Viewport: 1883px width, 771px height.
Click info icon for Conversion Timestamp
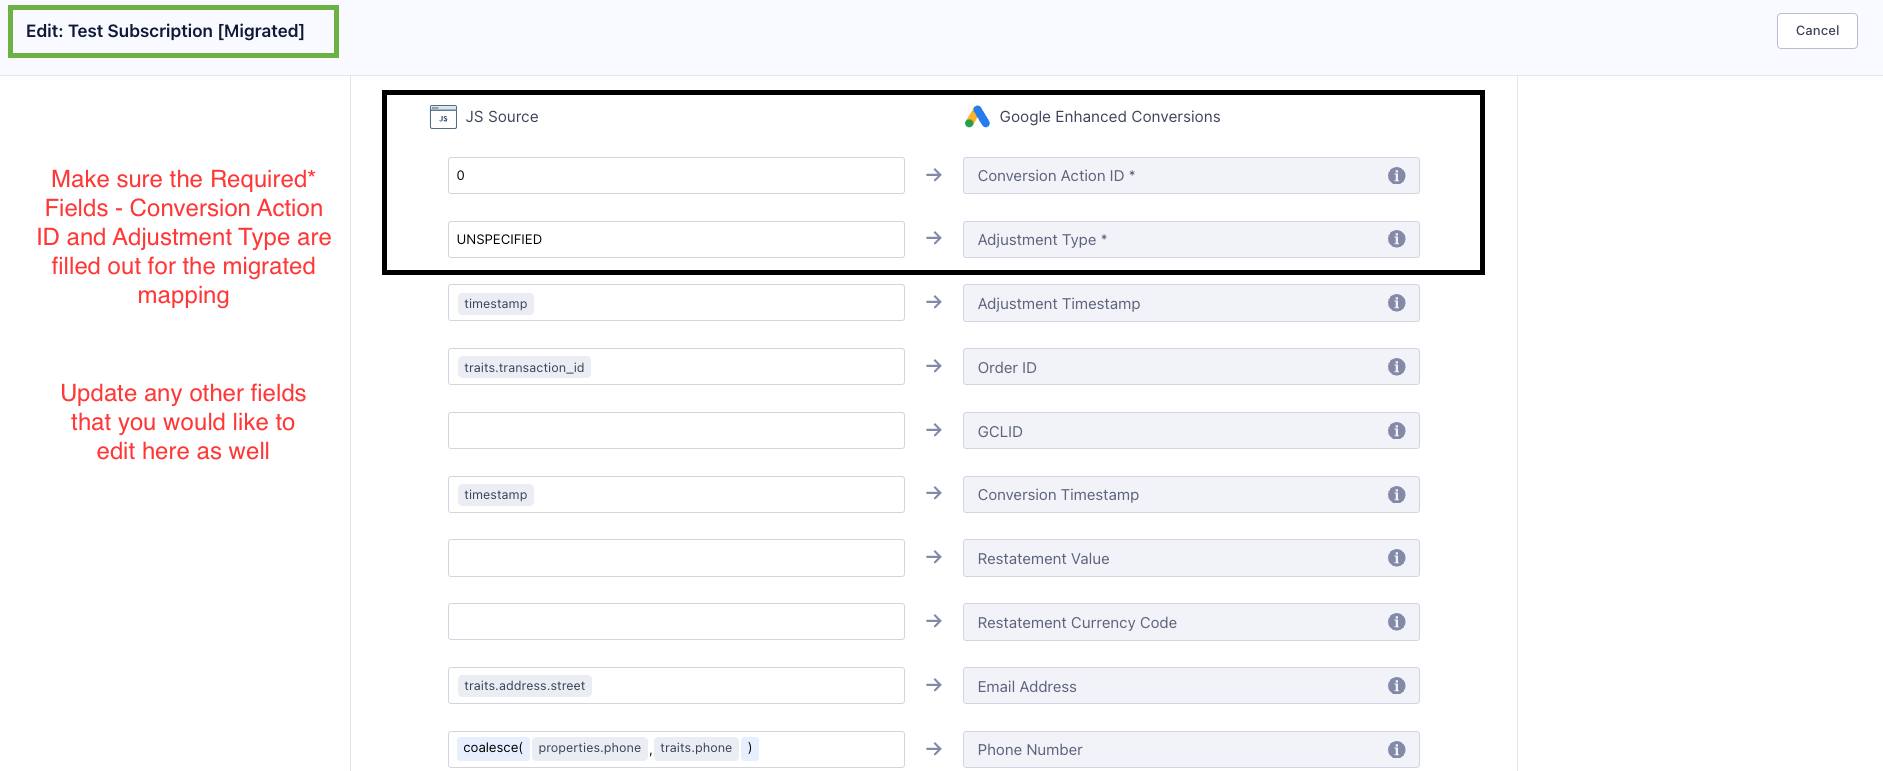[1397, 495]
